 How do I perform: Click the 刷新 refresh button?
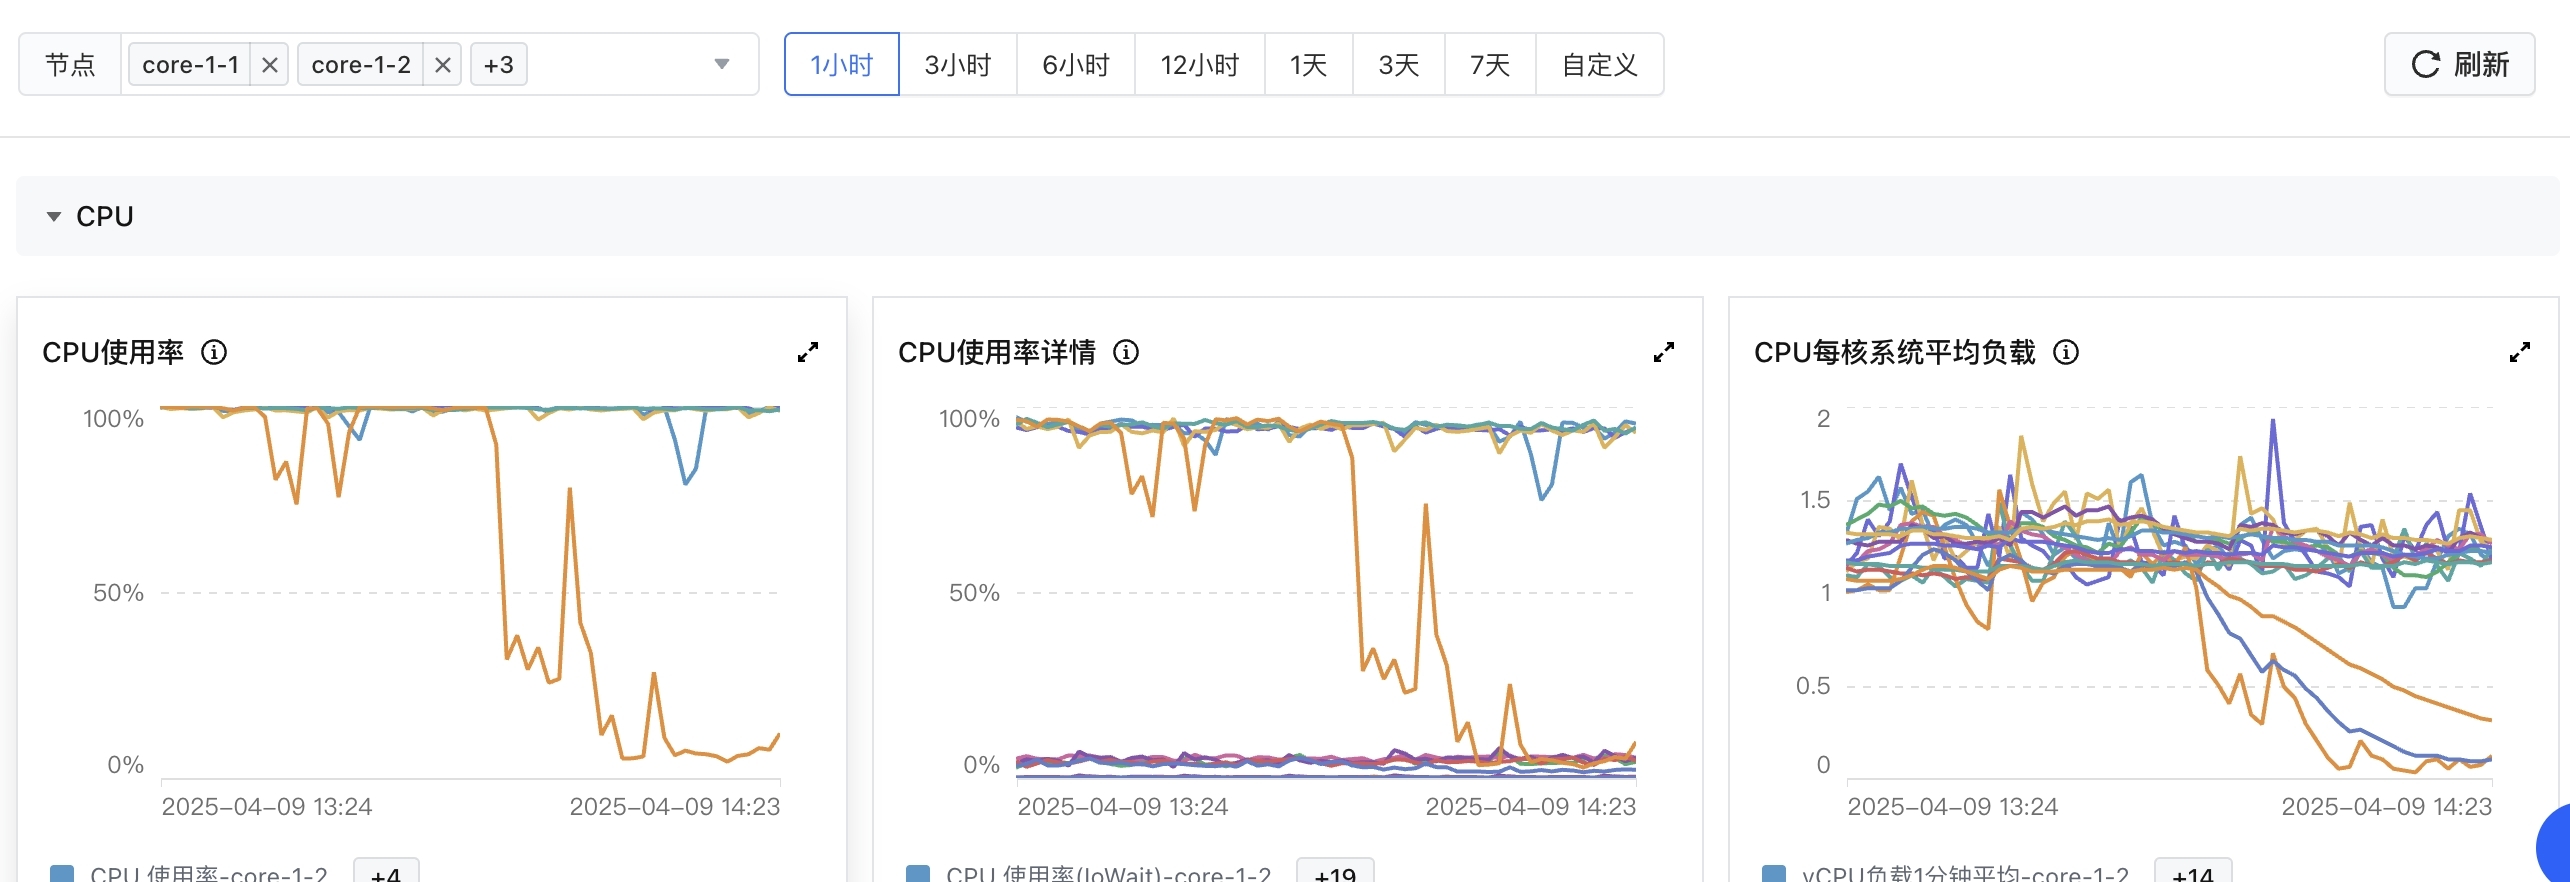click(2459, 65)
